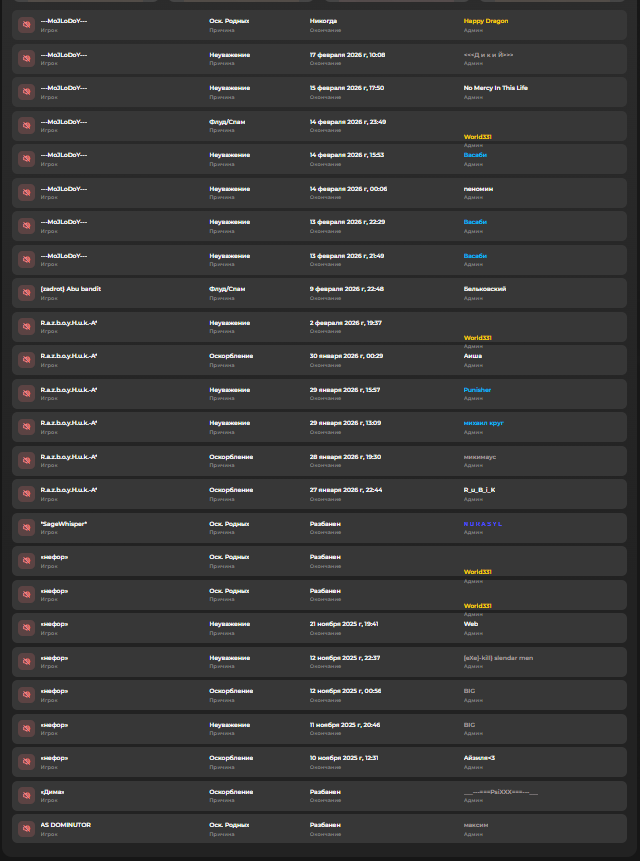This screenshot has height=861, width=640.
Task: Click ban icon in the 2 февраля 2026 row
Action: point(26,326)
